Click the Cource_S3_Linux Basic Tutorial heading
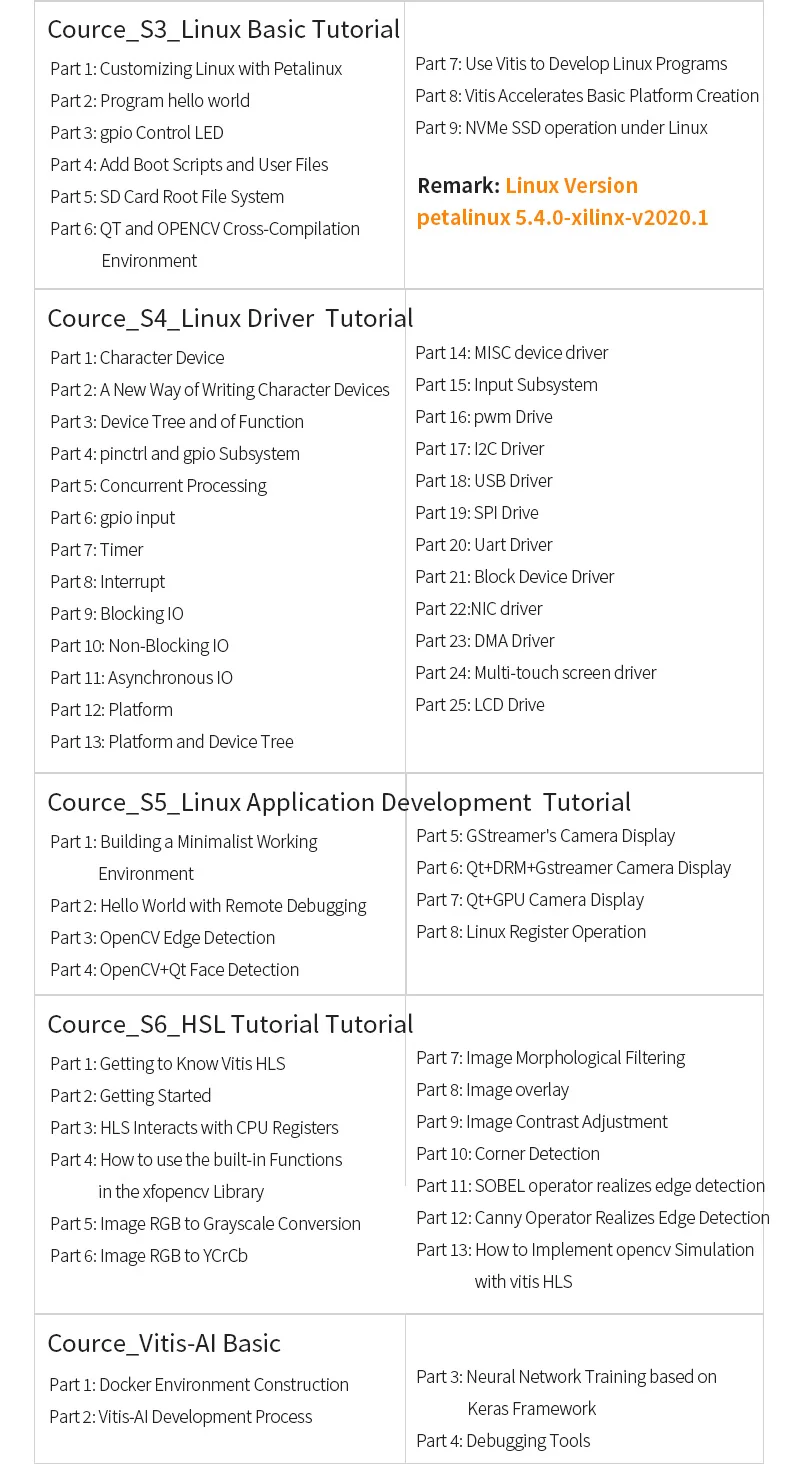 (x=224, y=29)
